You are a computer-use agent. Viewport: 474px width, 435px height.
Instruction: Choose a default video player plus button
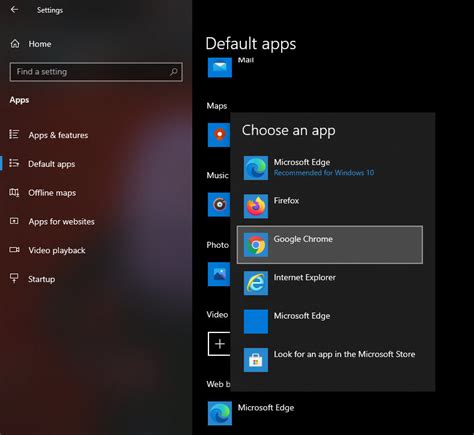[x=219, y=344]
